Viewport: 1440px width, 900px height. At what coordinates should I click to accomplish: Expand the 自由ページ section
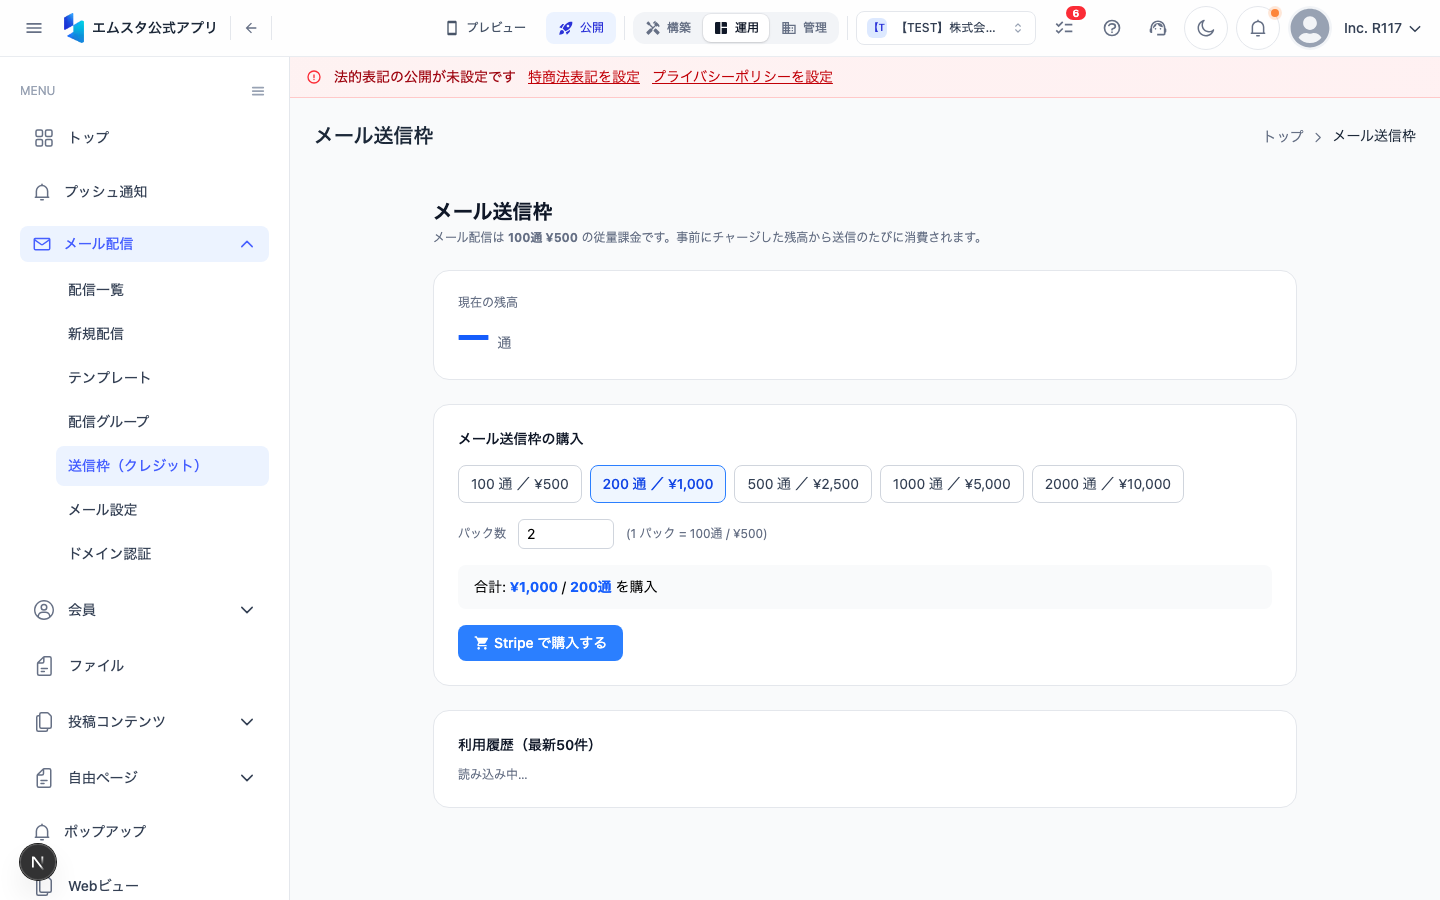click(144, 778)
